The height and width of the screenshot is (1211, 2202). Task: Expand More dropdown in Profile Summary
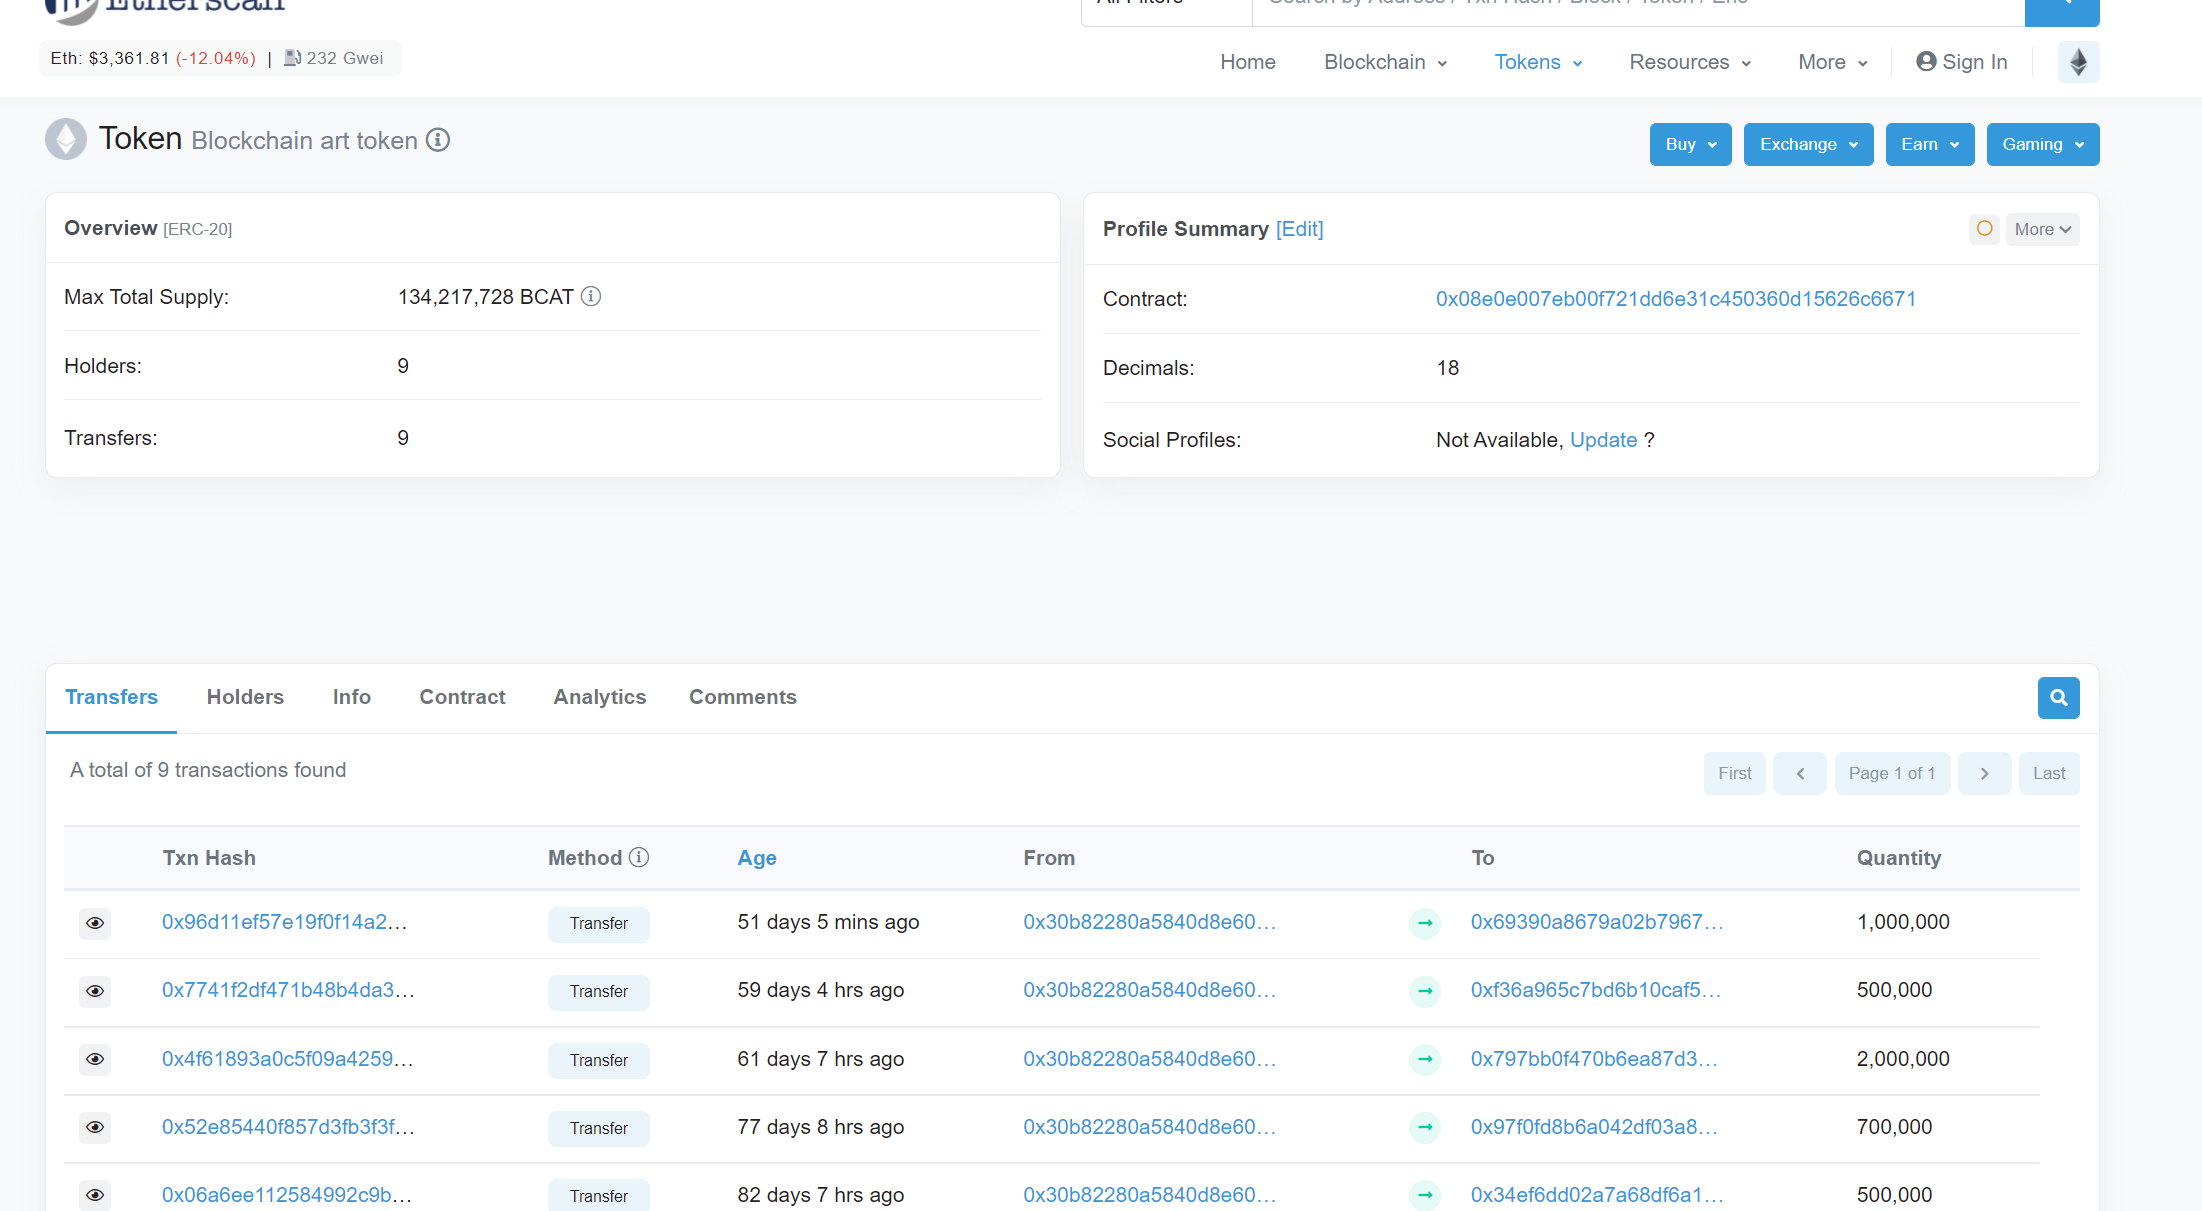click(2042, 229)
